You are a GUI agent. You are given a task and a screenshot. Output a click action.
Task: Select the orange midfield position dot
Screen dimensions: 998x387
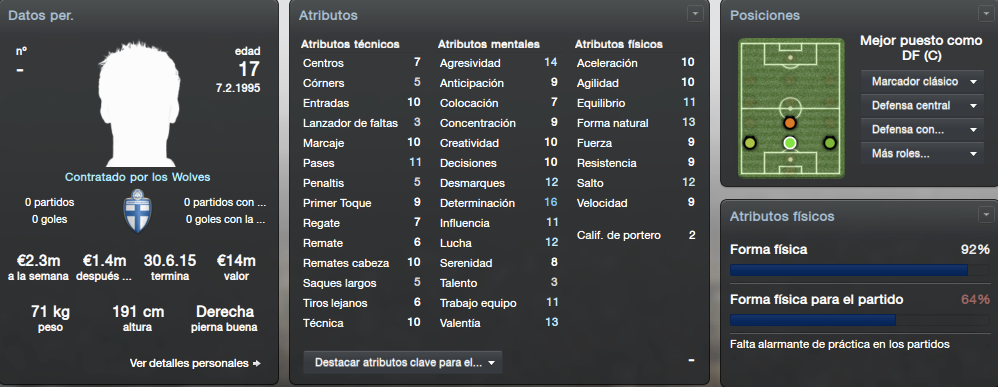coord(790,123)
